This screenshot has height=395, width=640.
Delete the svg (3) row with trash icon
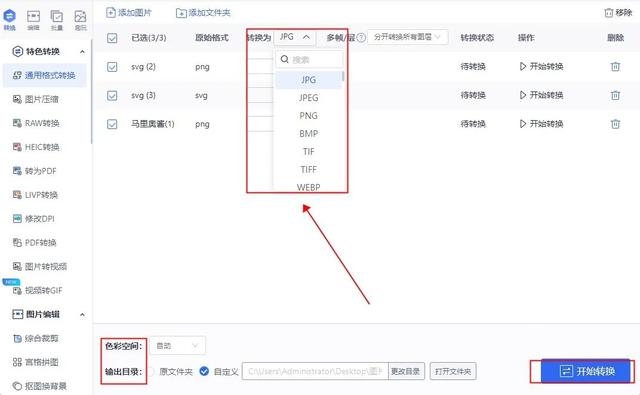click(615, 95)
